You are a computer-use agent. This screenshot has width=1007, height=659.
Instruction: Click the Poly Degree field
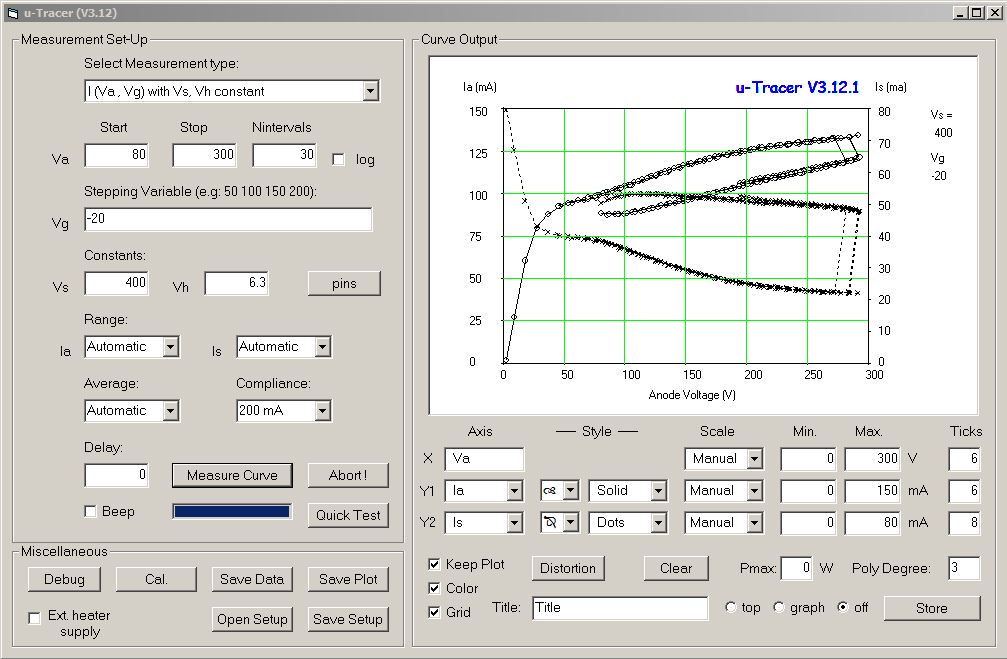point(965,568)
